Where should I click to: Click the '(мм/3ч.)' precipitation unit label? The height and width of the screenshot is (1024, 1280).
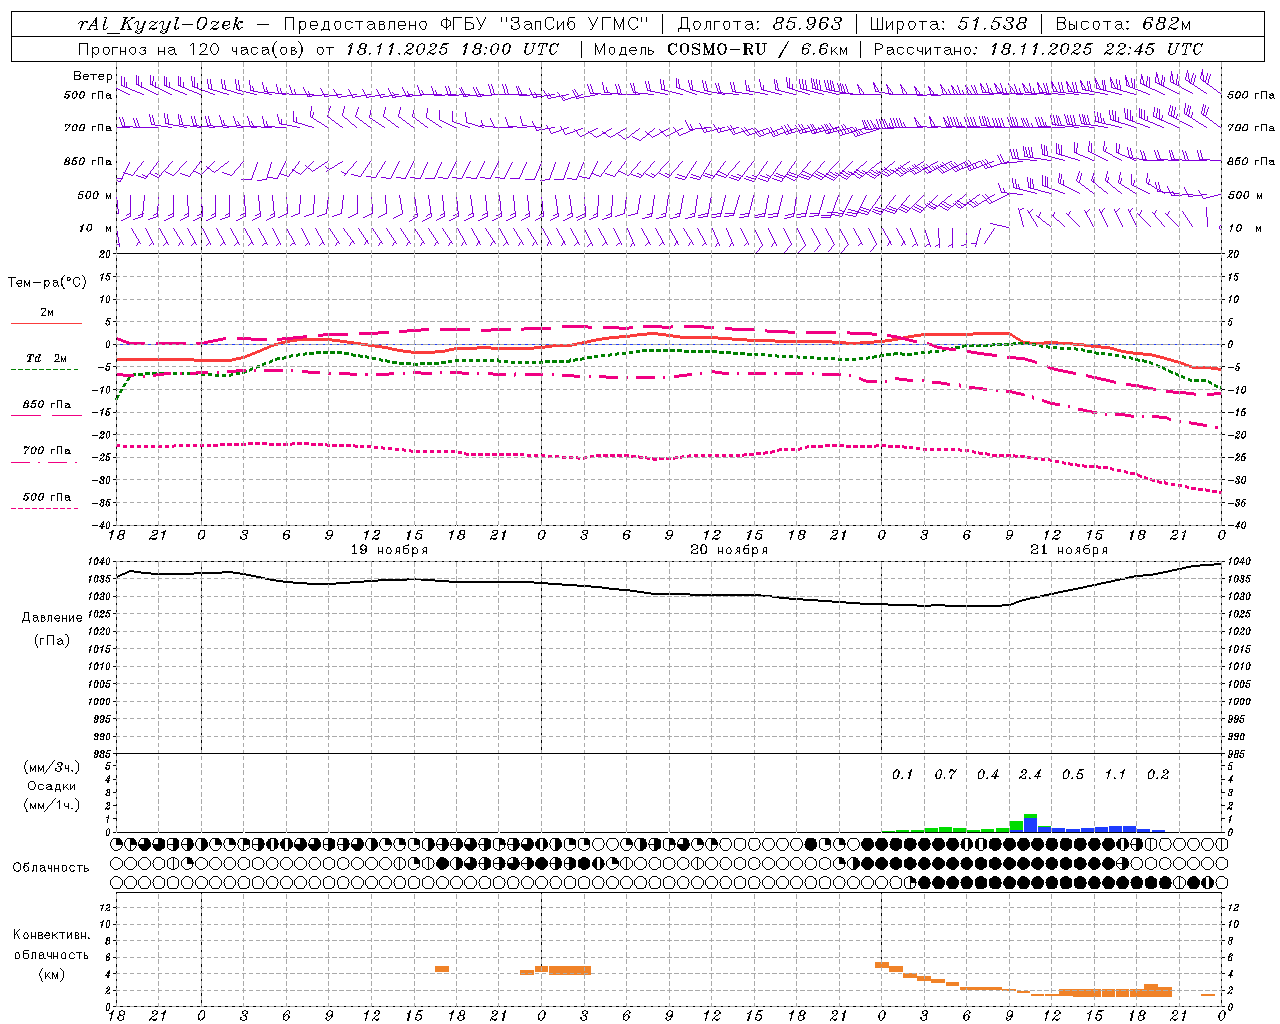pos(51,767)
